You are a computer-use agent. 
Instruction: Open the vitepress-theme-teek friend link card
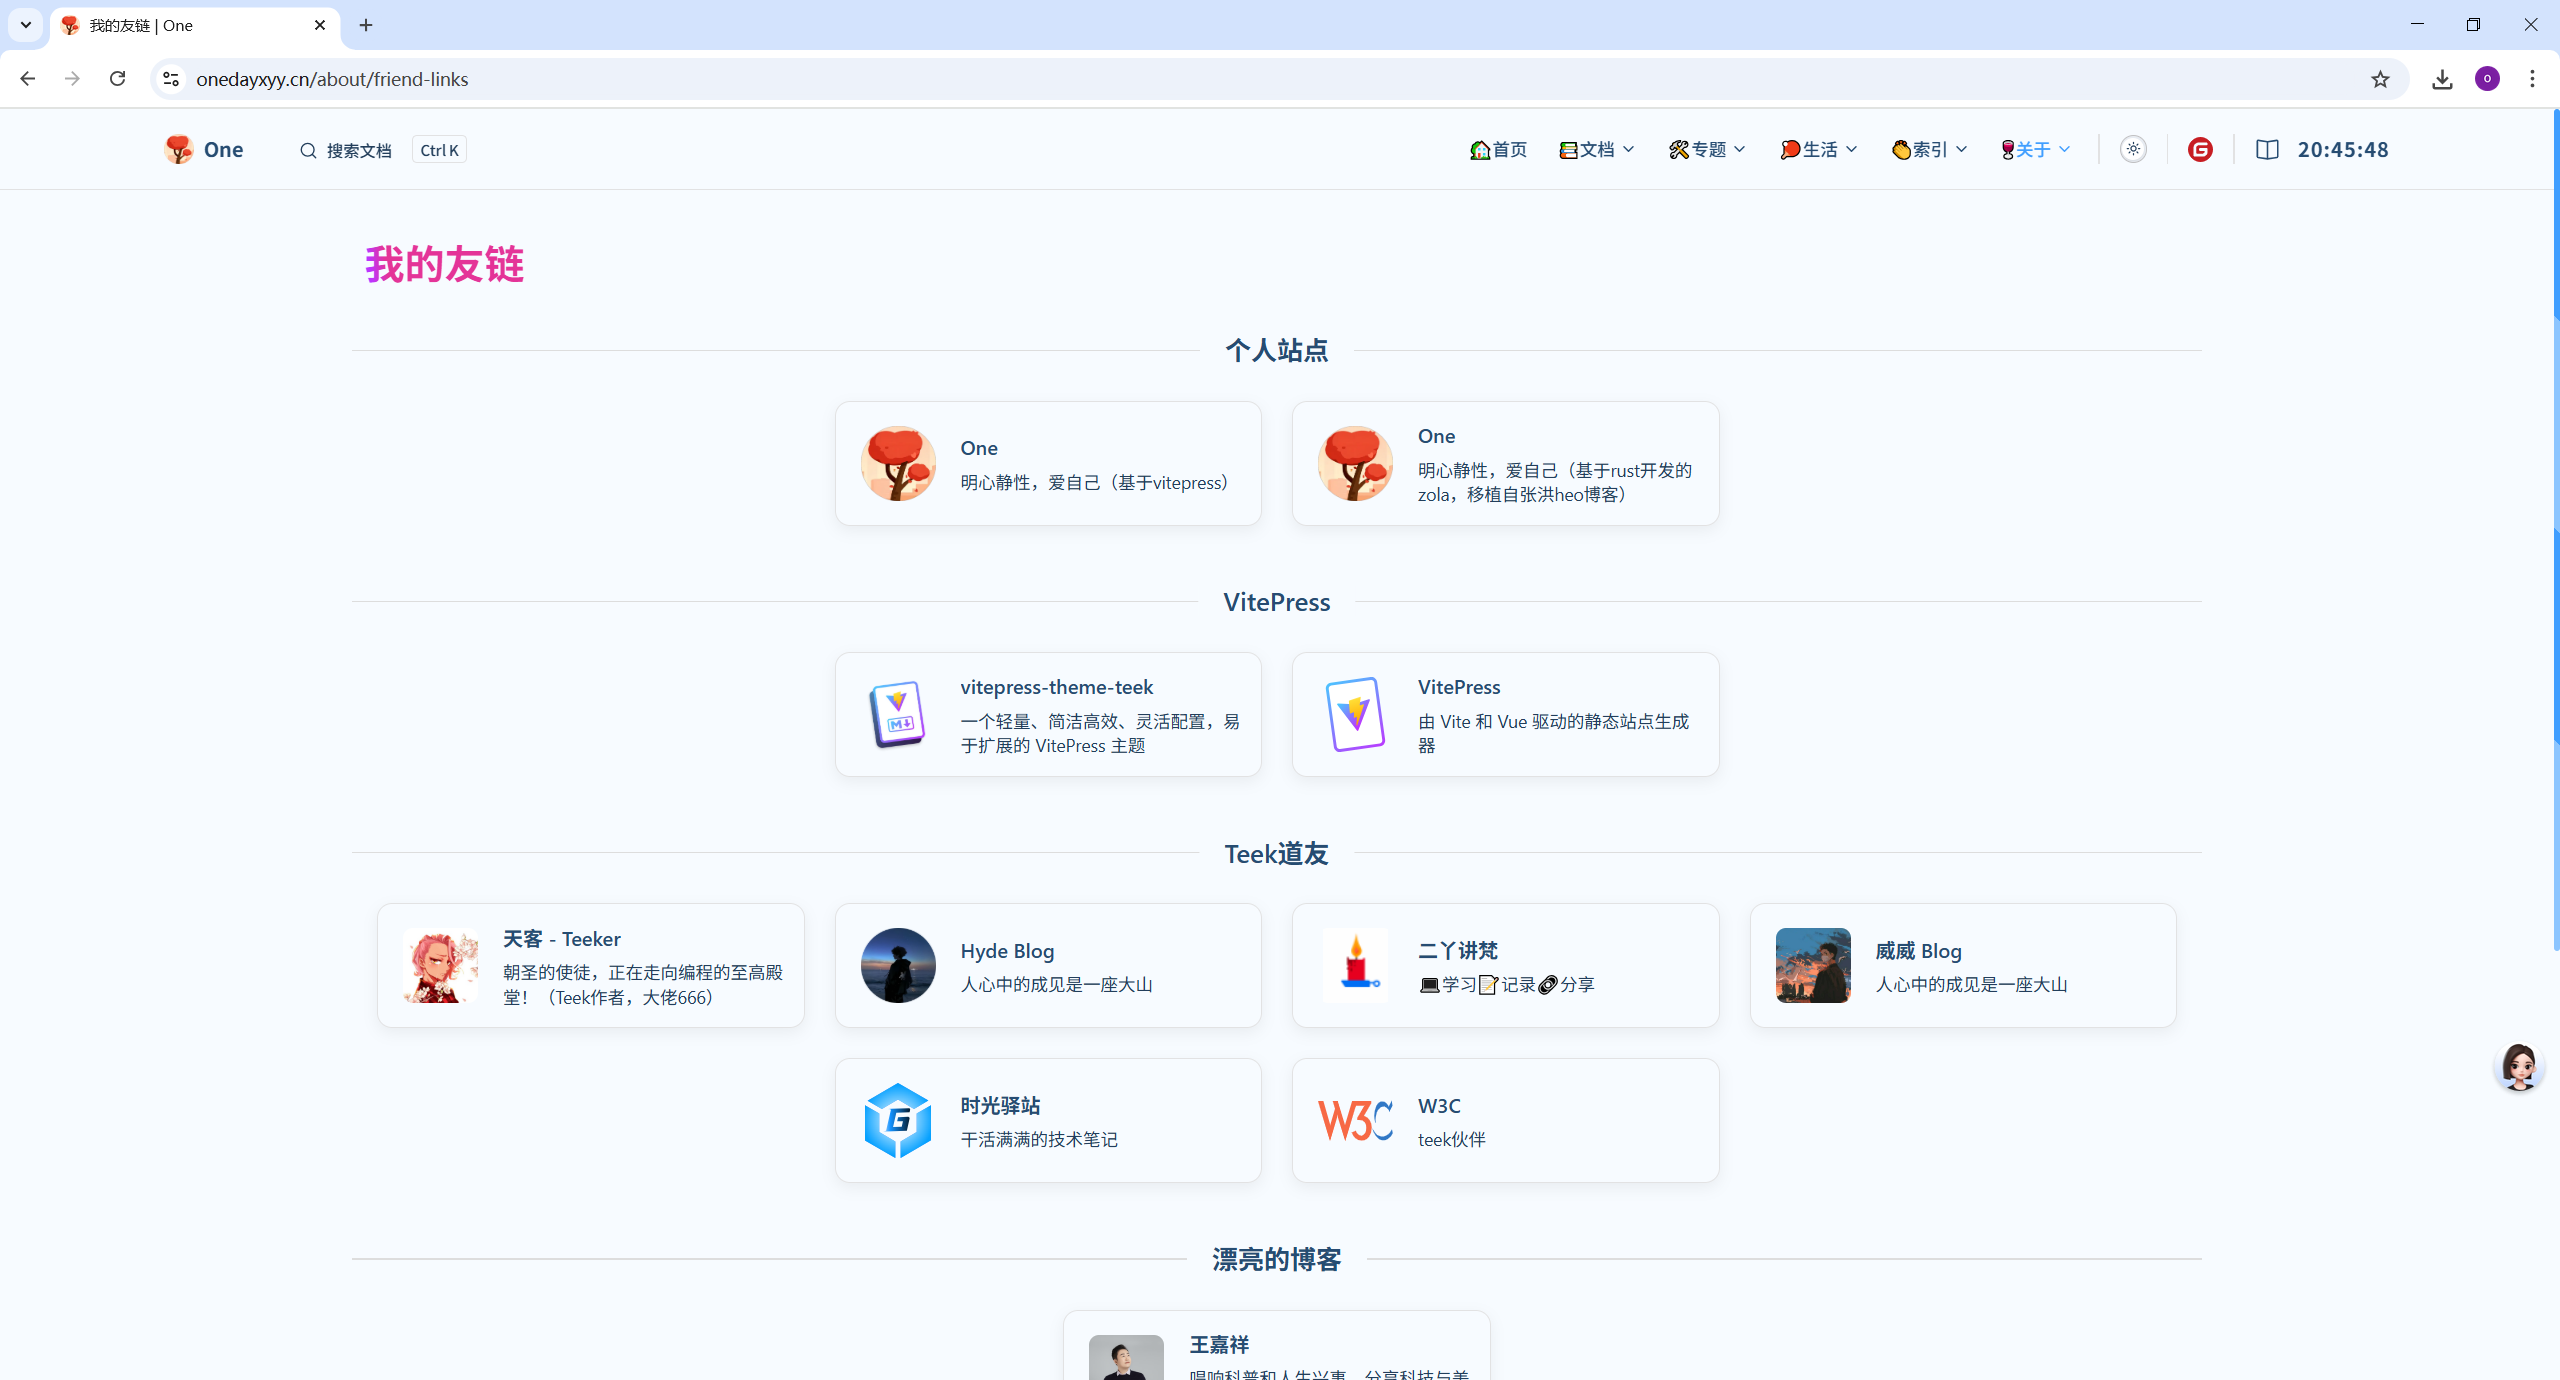tap(1048, 715)
